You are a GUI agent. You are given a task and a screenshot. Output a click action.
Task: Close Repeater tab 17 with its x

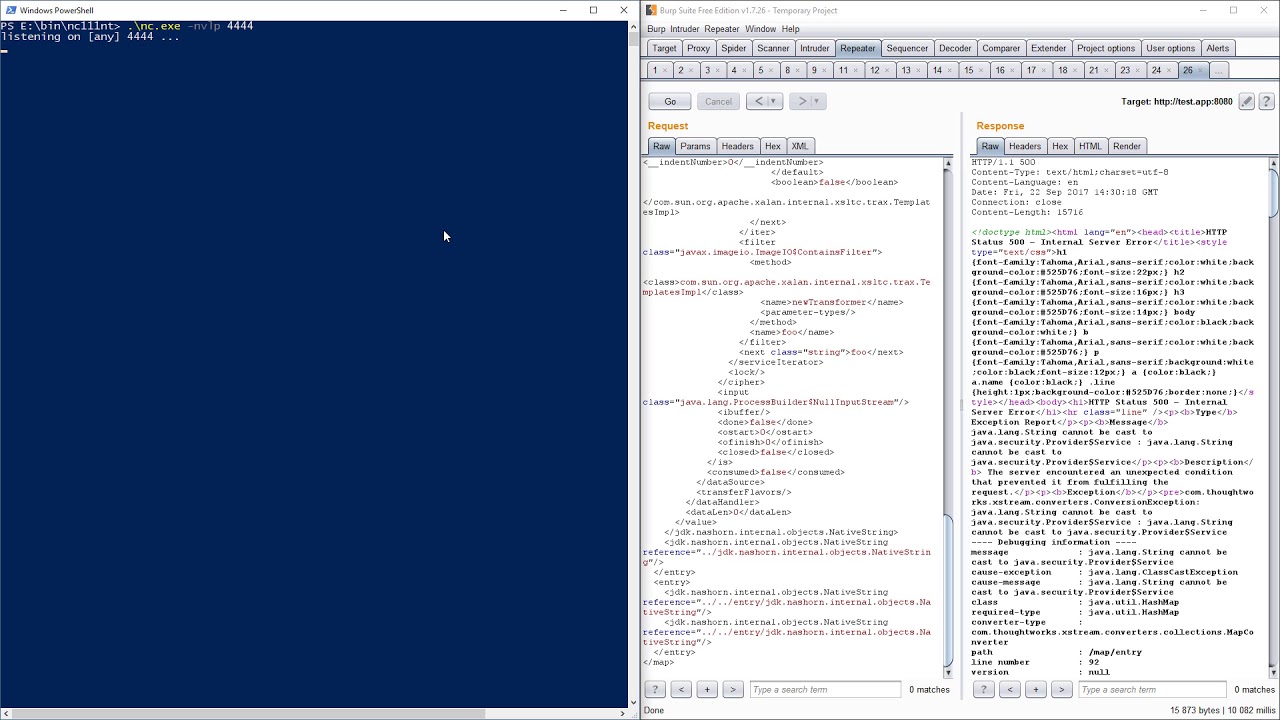click(1044, 71)
